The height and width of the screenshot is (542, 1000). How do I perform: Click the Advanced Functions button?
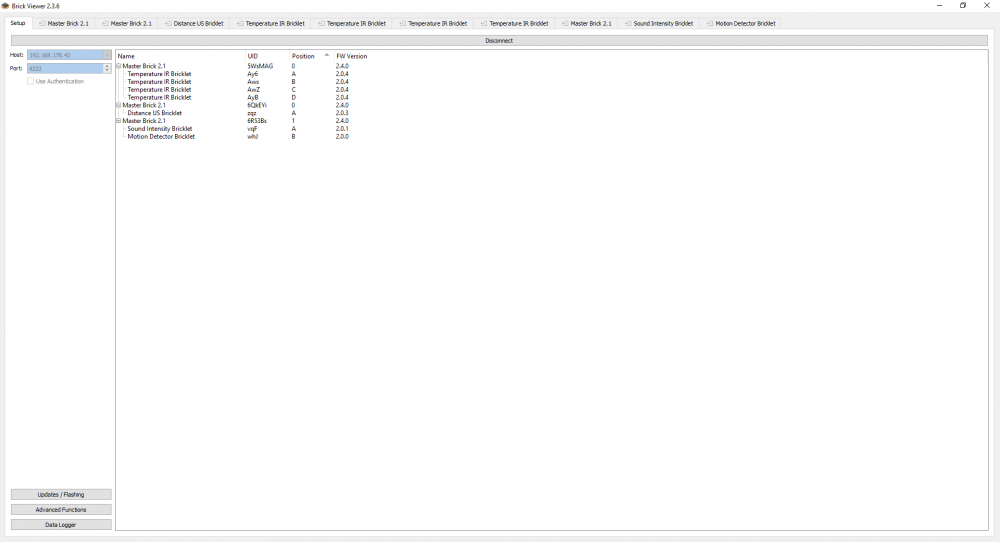point(61,509)
